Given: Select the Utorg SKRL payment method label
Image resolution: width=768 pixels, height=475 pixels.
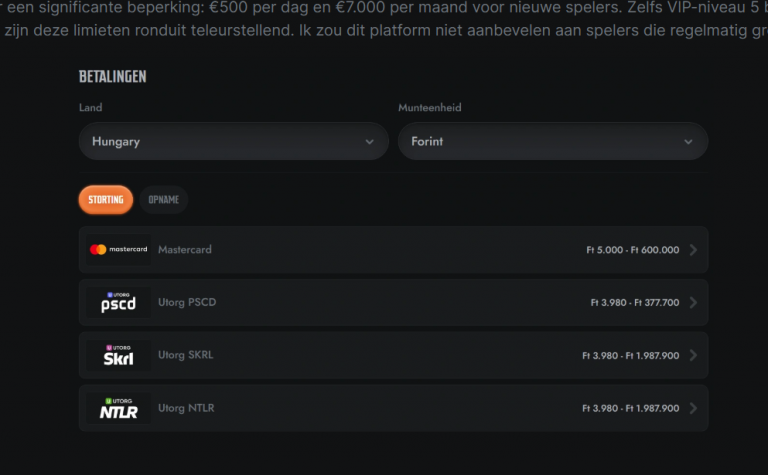Looking at the screenshot, I should tap(185, 355).
